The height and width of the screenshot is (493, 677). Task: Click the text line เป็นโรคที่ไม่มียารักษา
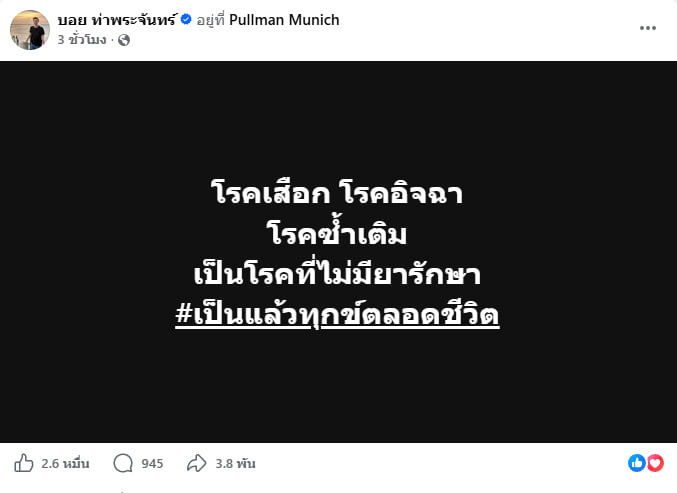(338, 274)
